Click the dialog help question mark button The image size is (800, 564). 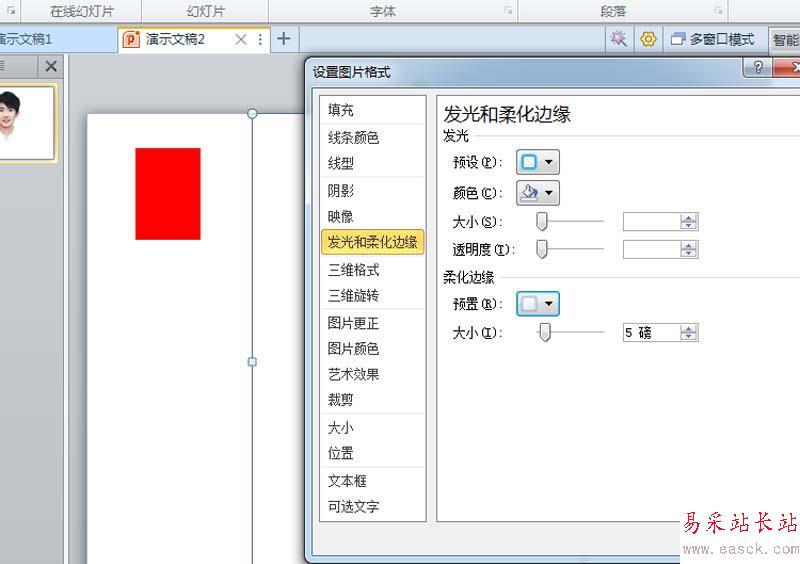click(x=758, y=67)
